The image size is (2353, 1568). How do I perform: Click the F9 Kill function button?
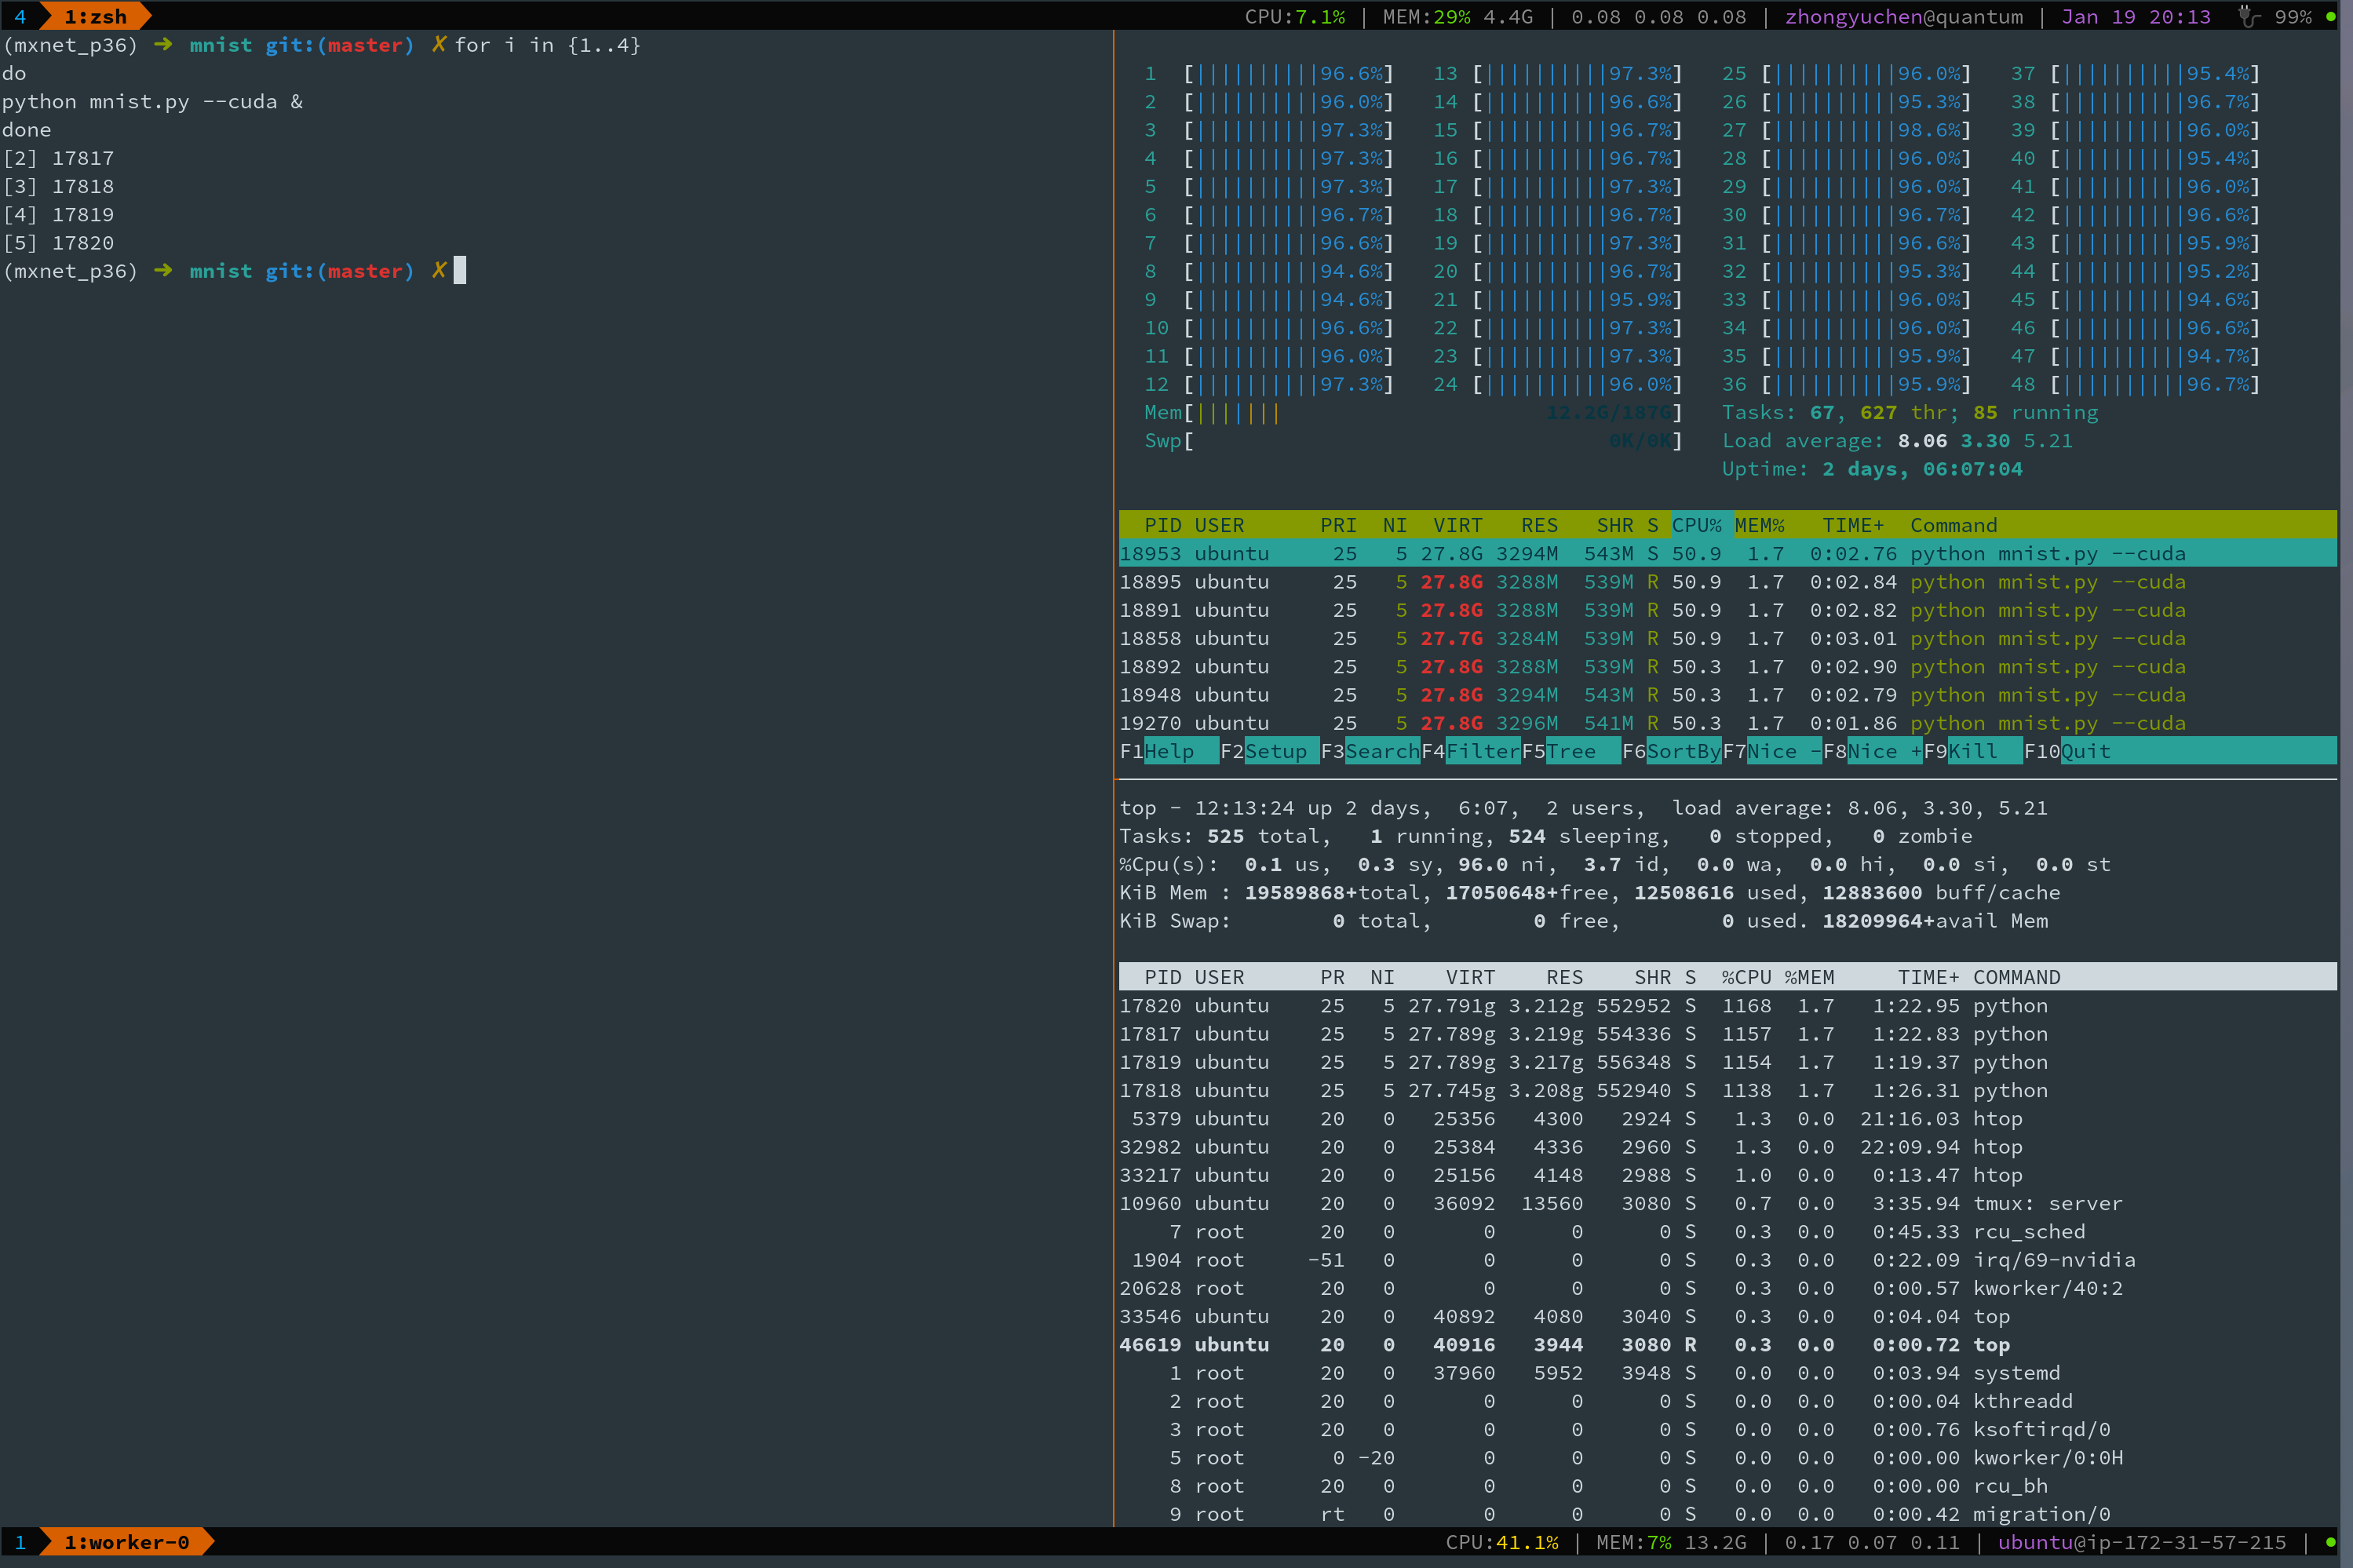pos(1972,751)
